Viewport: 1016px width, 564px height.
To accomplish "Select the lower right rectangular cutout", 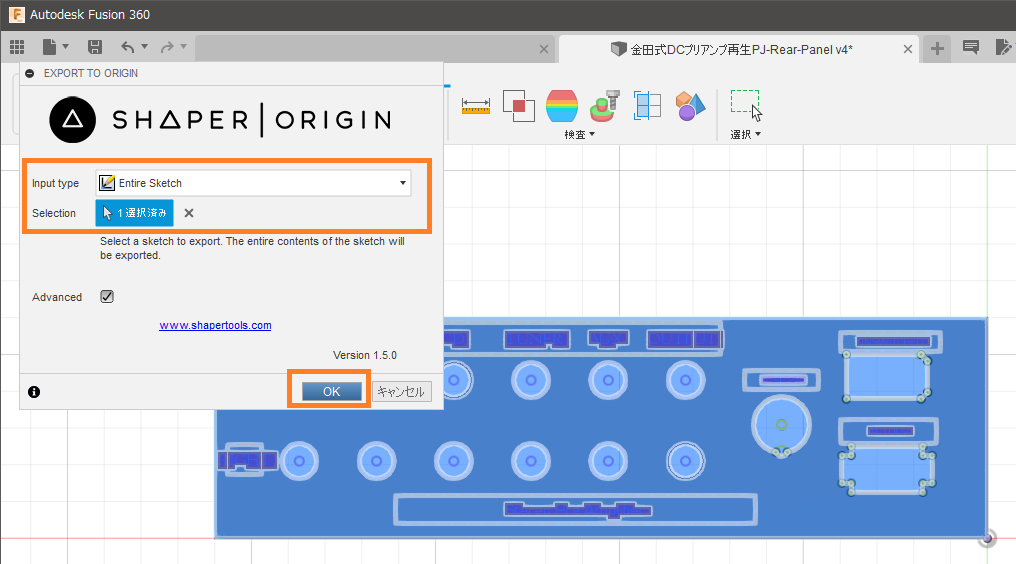I will tap(887, 469).
